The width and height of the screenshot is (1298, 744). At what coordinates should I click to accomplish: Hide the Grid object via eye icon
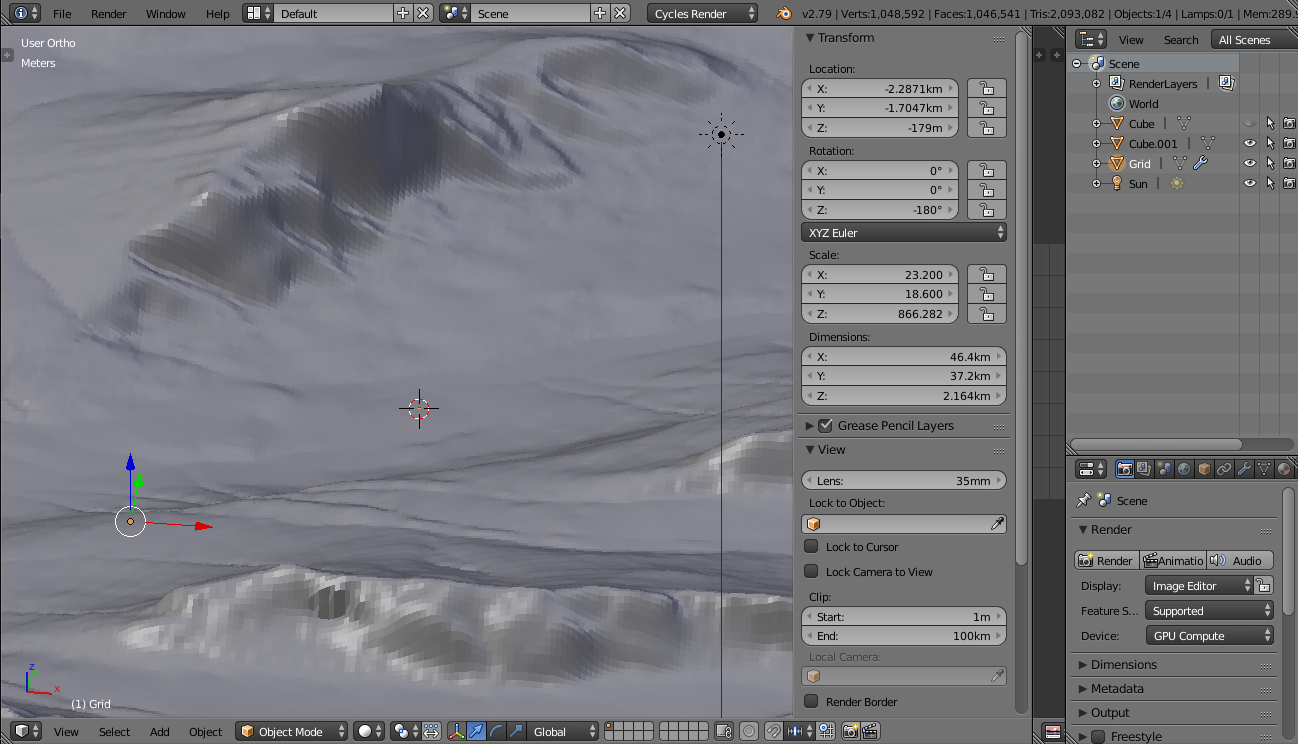[1250, 163]
